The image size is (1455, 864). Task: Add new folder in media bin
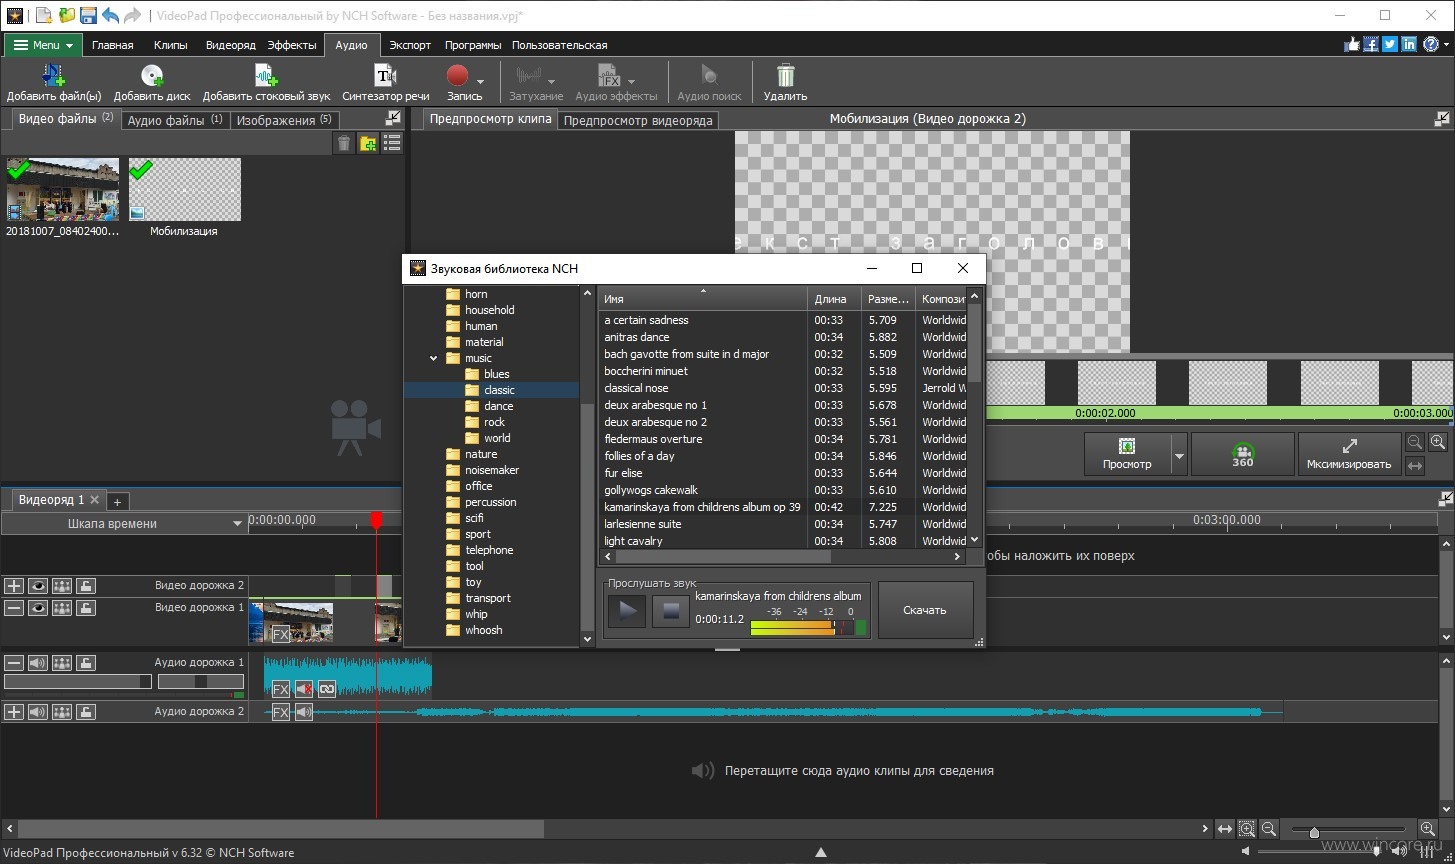click(x=368, y=143)
